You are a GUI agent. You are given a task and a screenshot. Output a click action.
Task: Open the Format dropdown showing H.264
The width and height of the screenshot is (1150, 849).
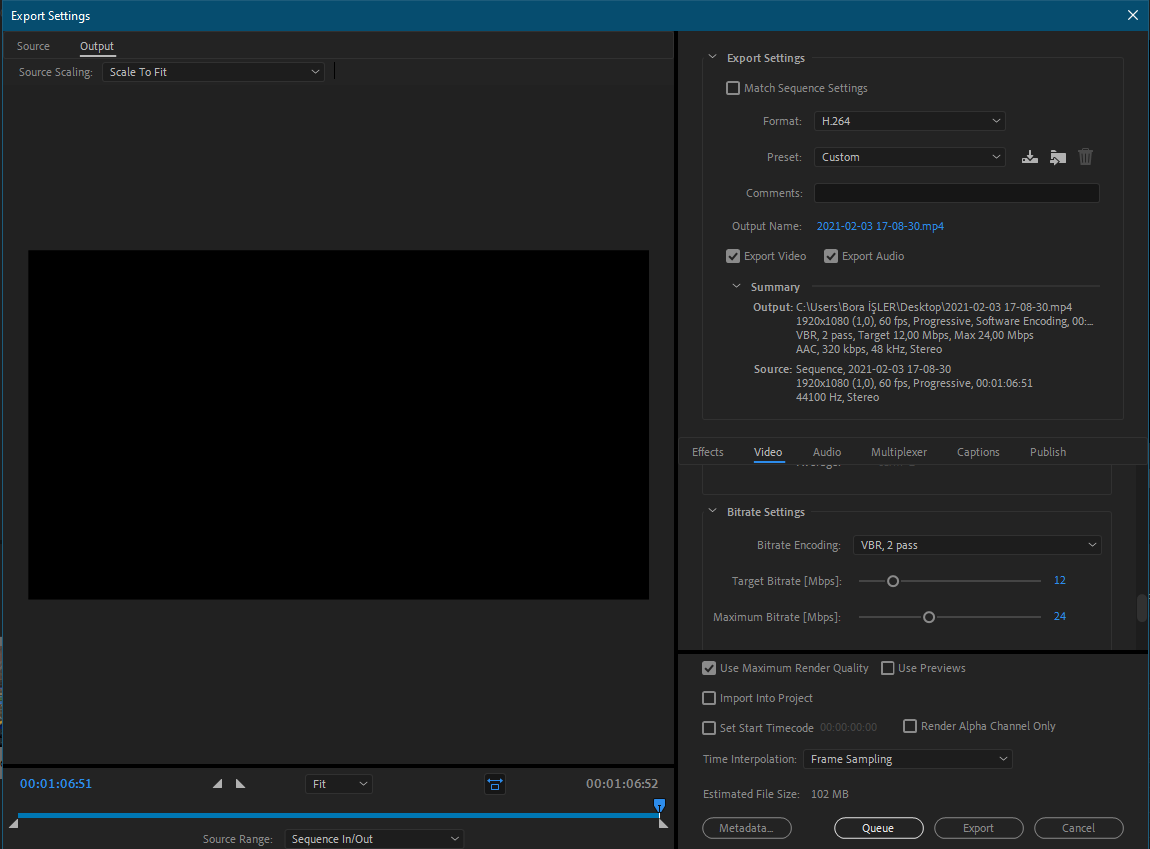point(909,121)
